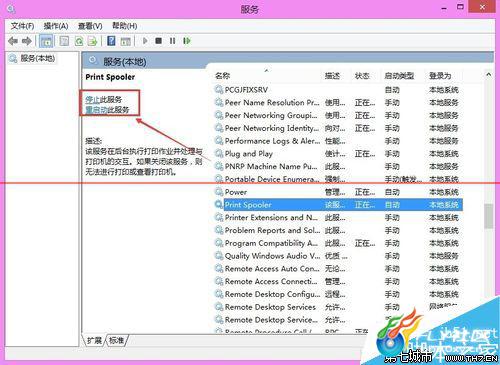500x365 pixels.
Task: Click the 停止 link to stop service
Action: (x=93, y=99)
